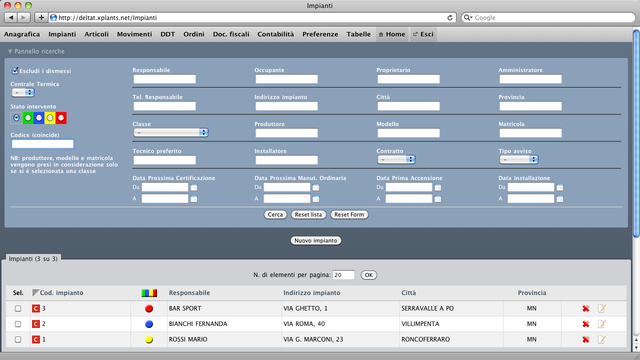Click the Reset Form button
This screenshot has height=360, width=640.
point(349,215)
